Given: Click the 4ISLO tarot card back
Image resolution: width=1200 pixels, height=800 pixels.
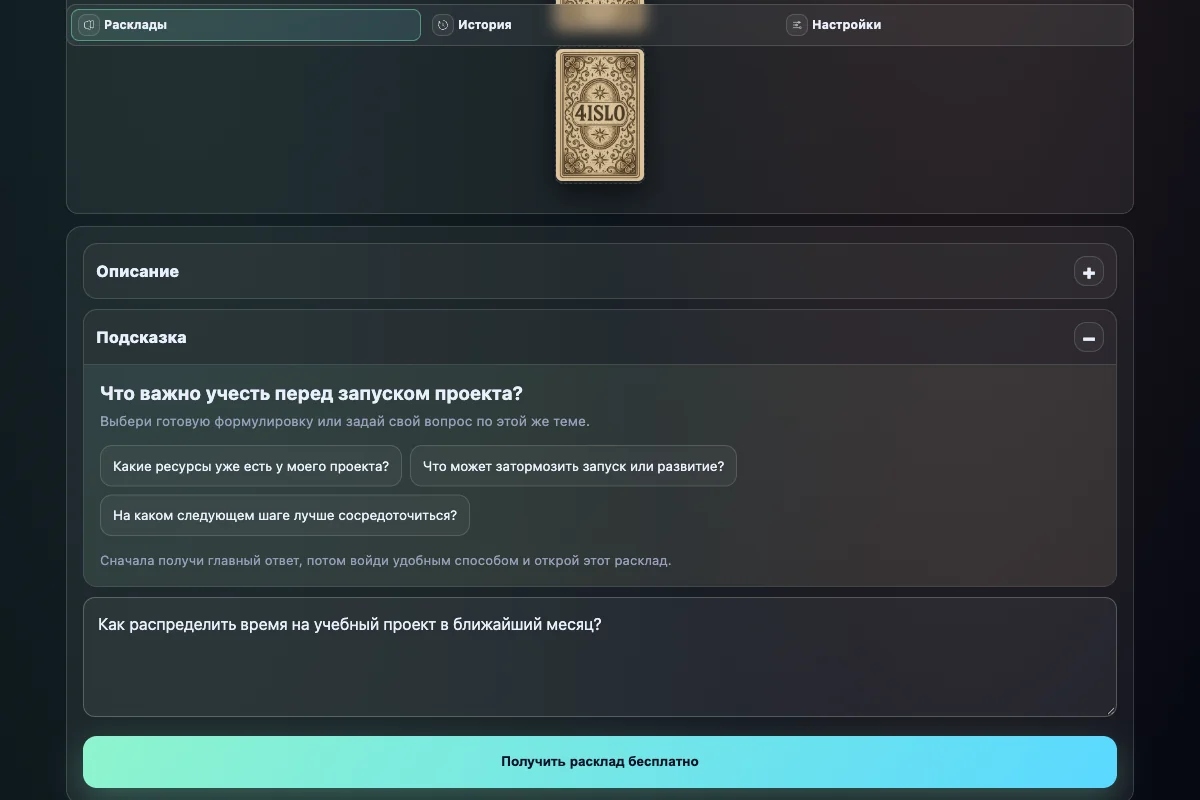Looking at the screenshot, I should tap(600, 115).
